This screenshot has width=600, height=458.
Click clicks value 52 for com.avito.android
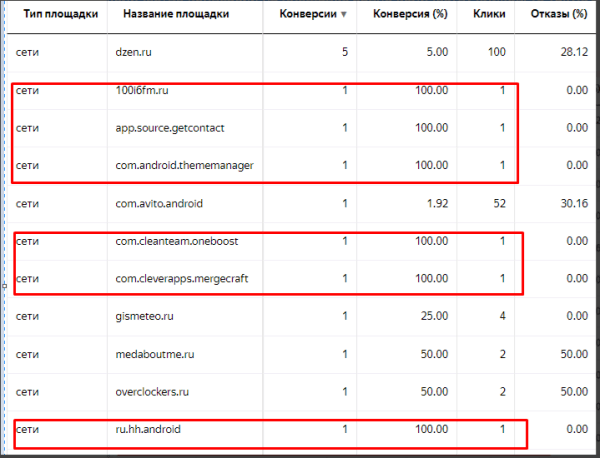[499, 203]
